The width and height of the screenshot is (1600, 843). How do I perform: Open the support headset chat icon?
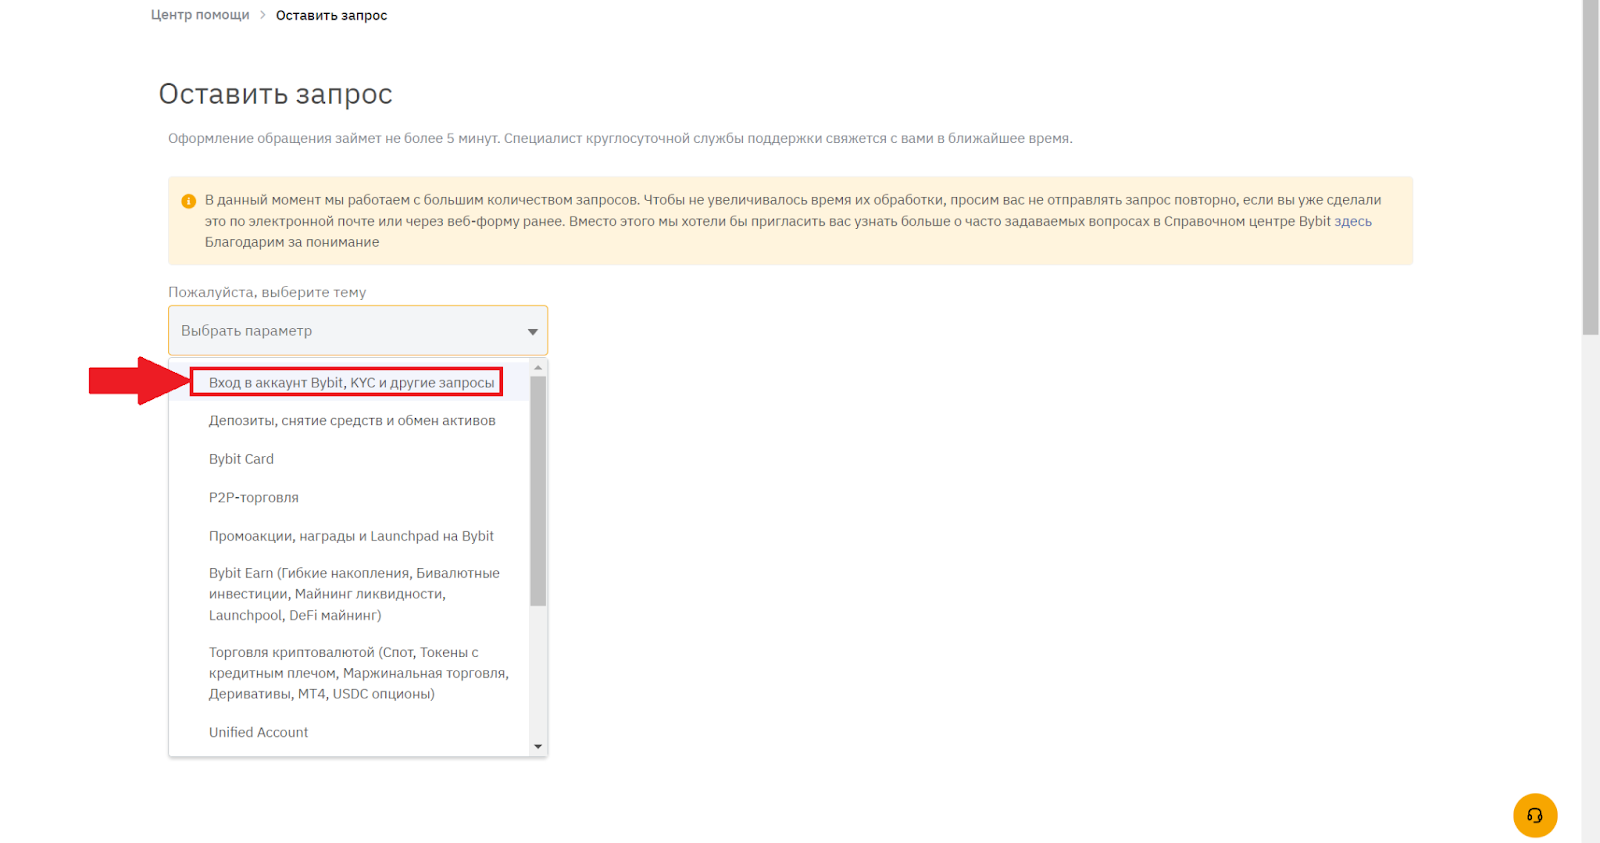point(1535,815)
